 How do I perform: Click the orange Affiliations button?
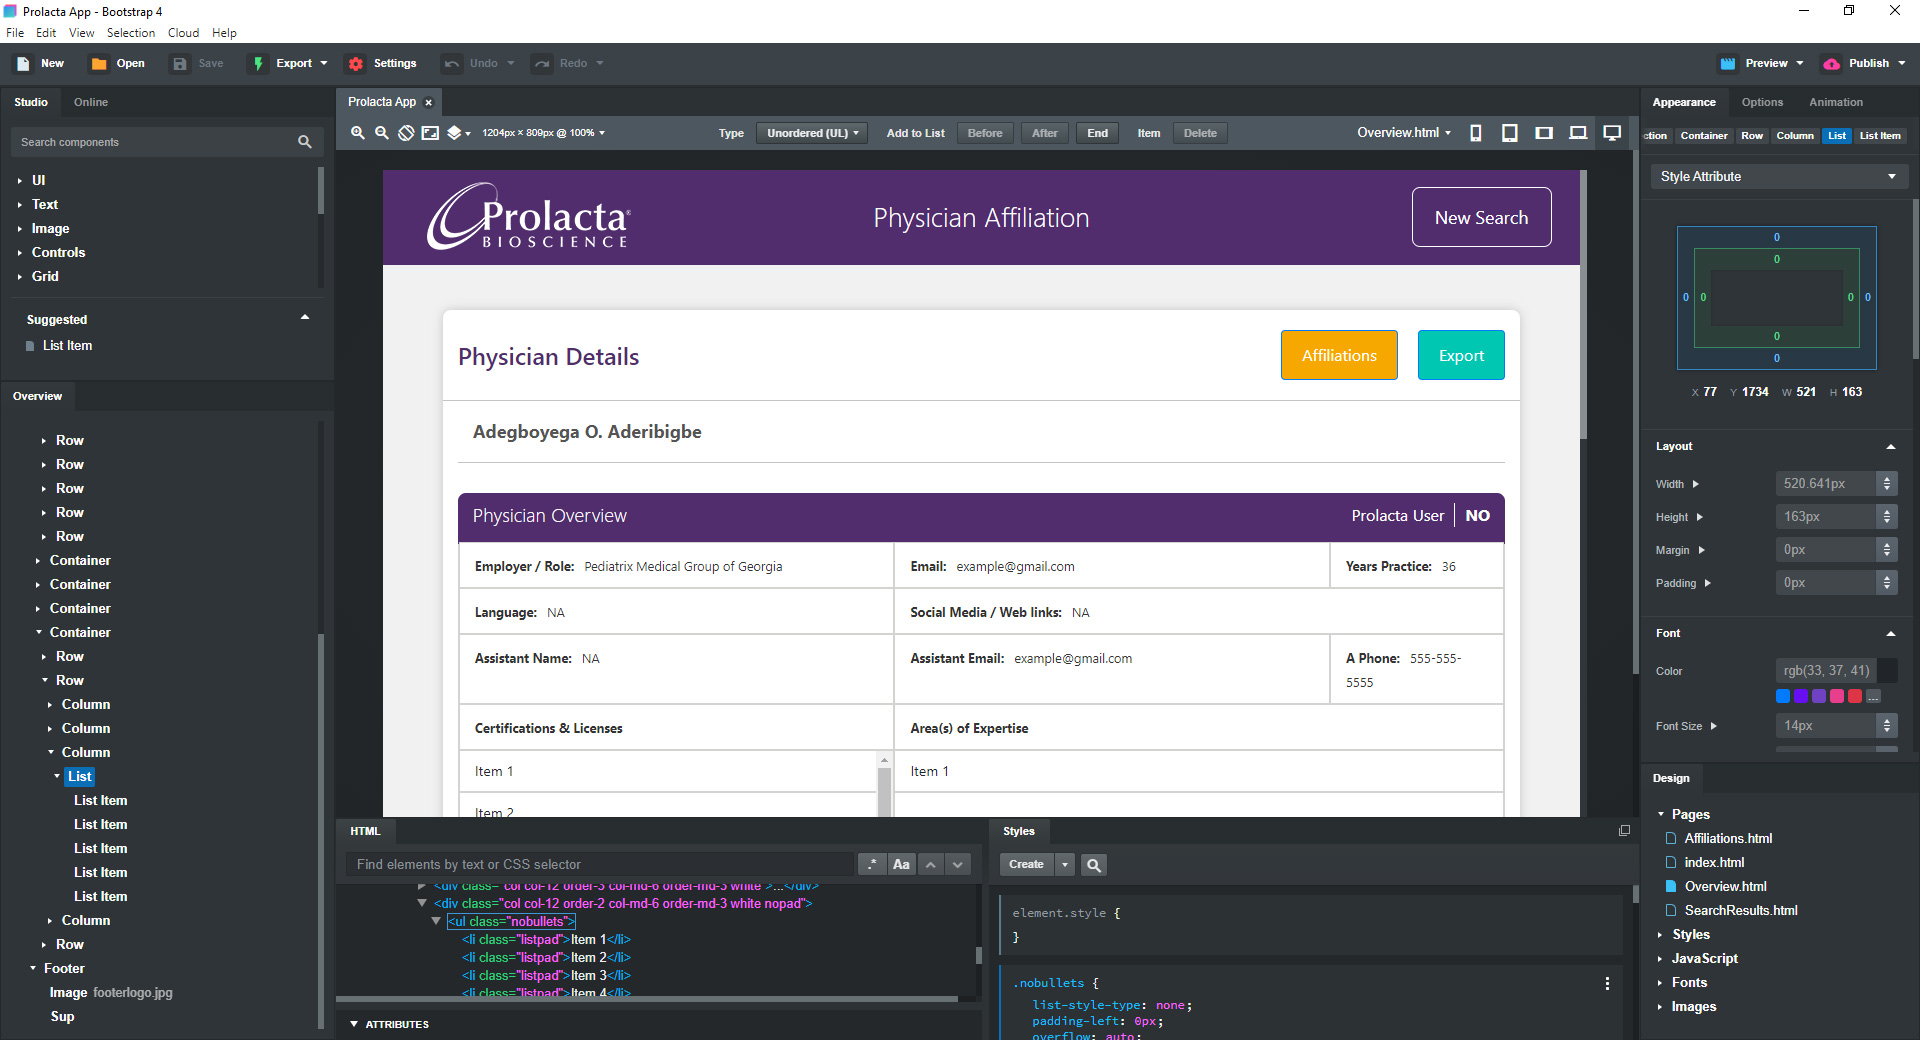pos(1339,355)
